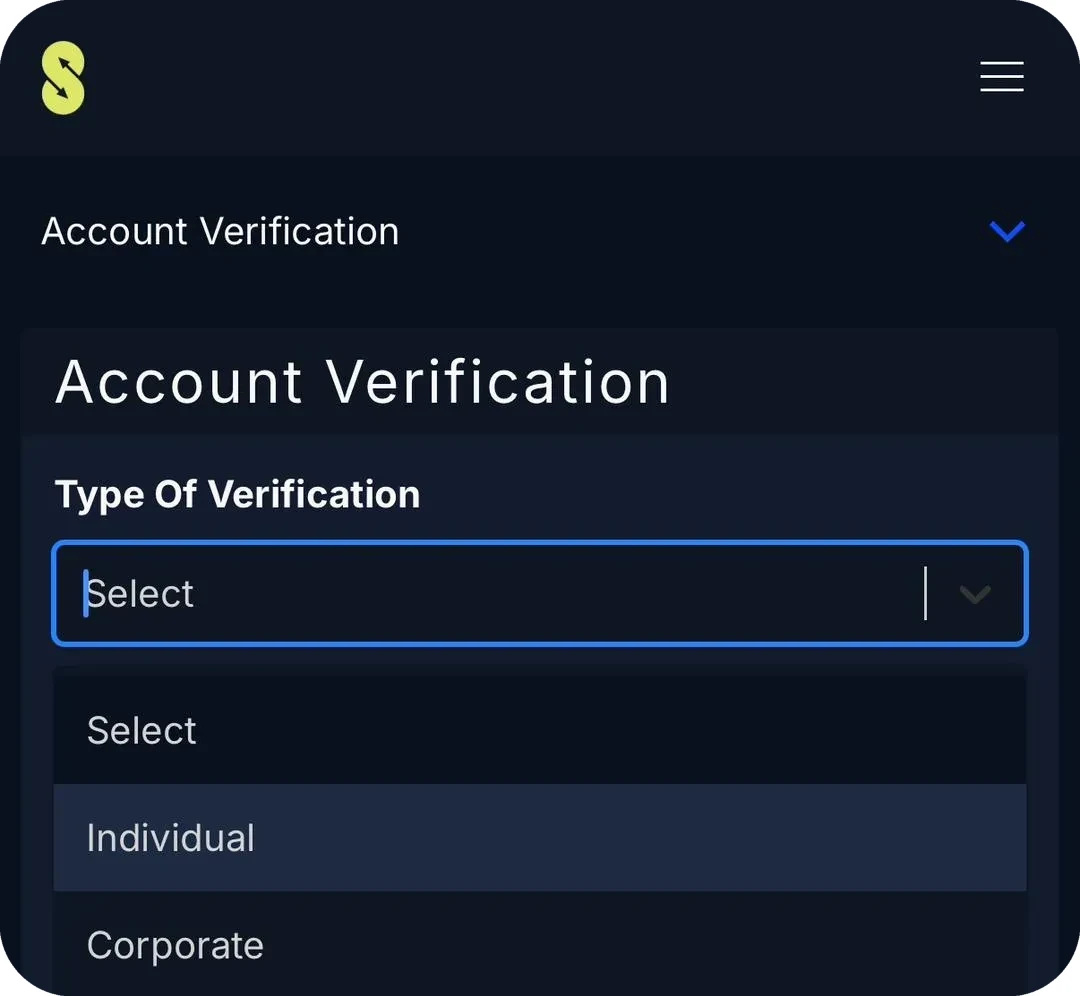This screenshot has width=1080, height=996.
Task: Collapse the section using the blue chevron
Action: [x=1007, y=231]
